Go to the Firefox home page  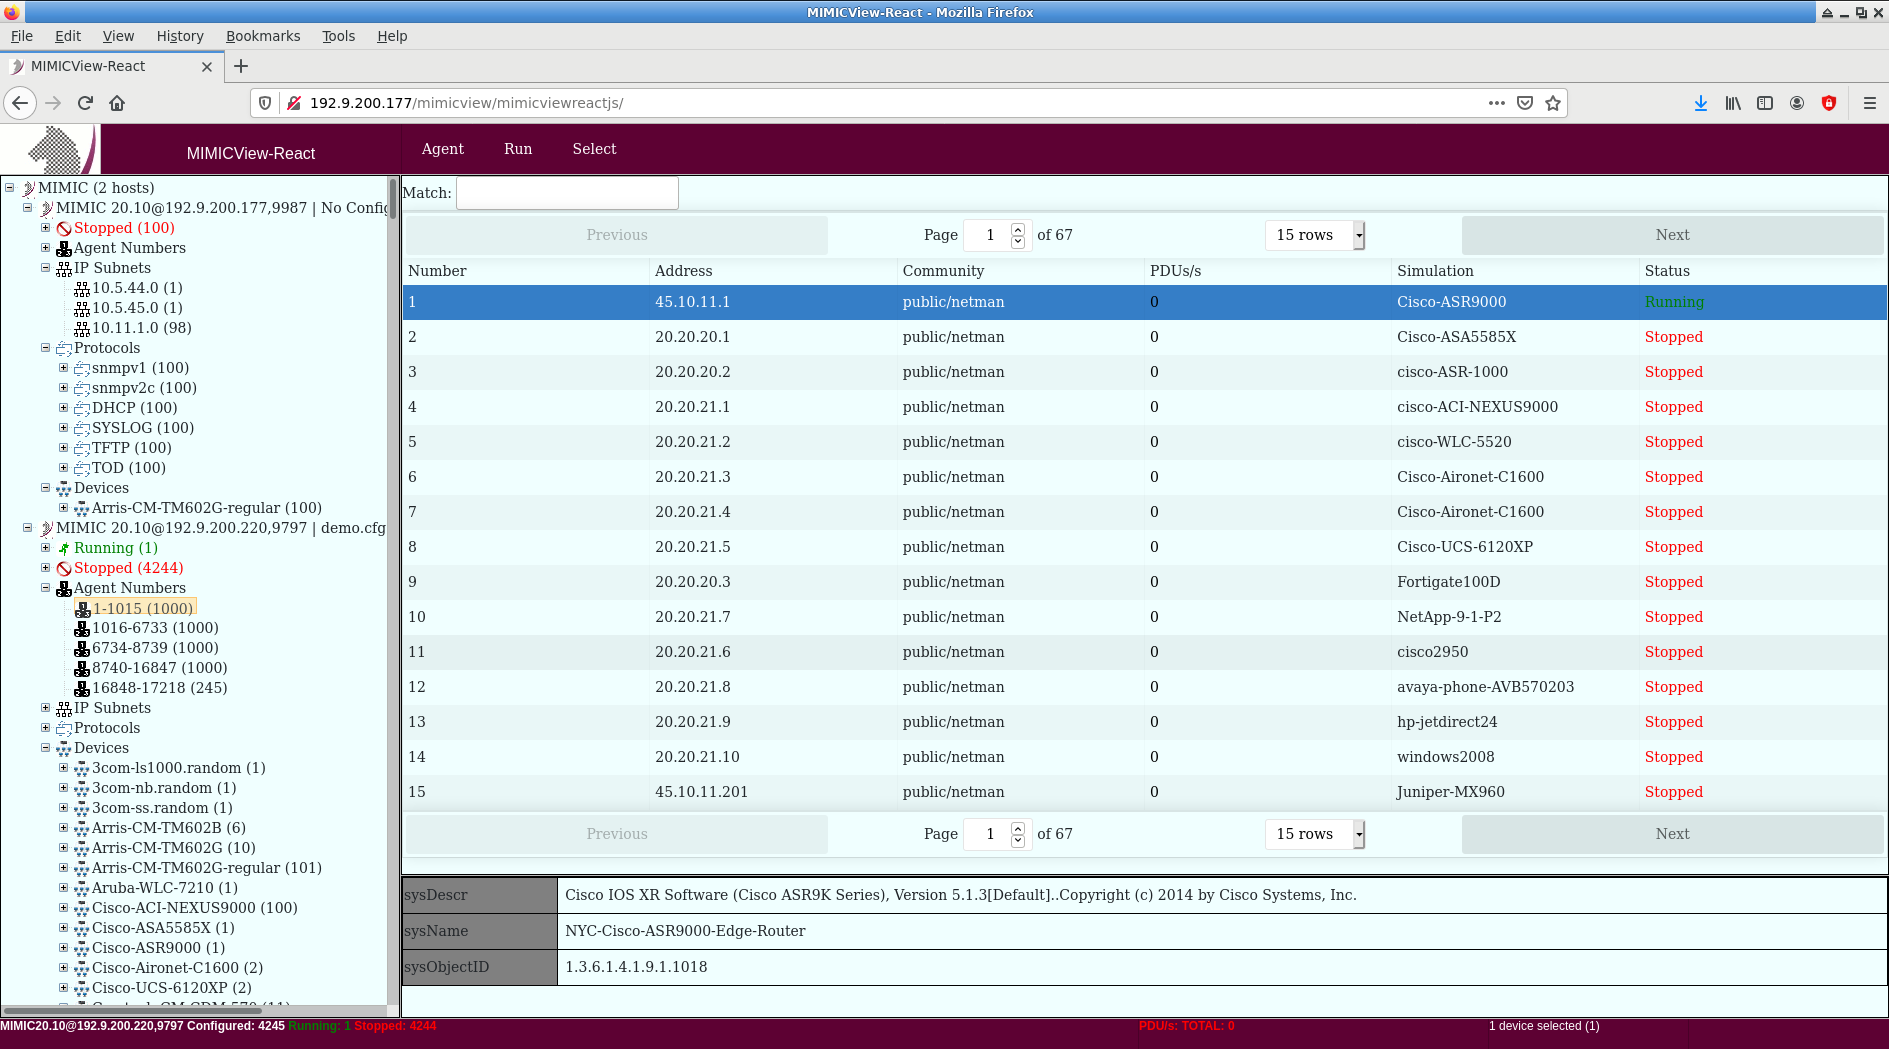click(117, 103)
